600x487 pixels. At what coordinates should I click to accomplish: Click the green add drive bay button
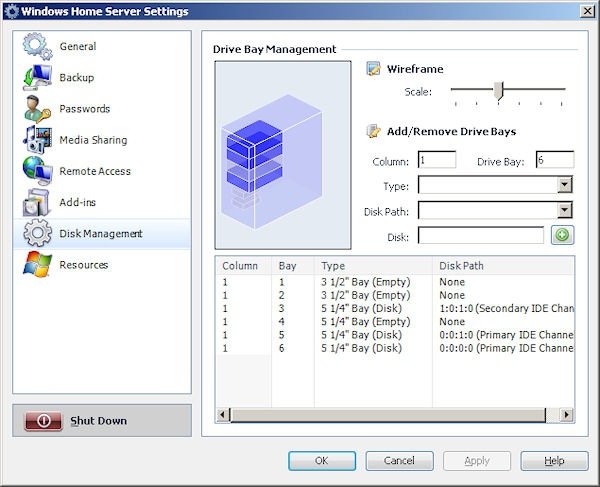[562, 235]
